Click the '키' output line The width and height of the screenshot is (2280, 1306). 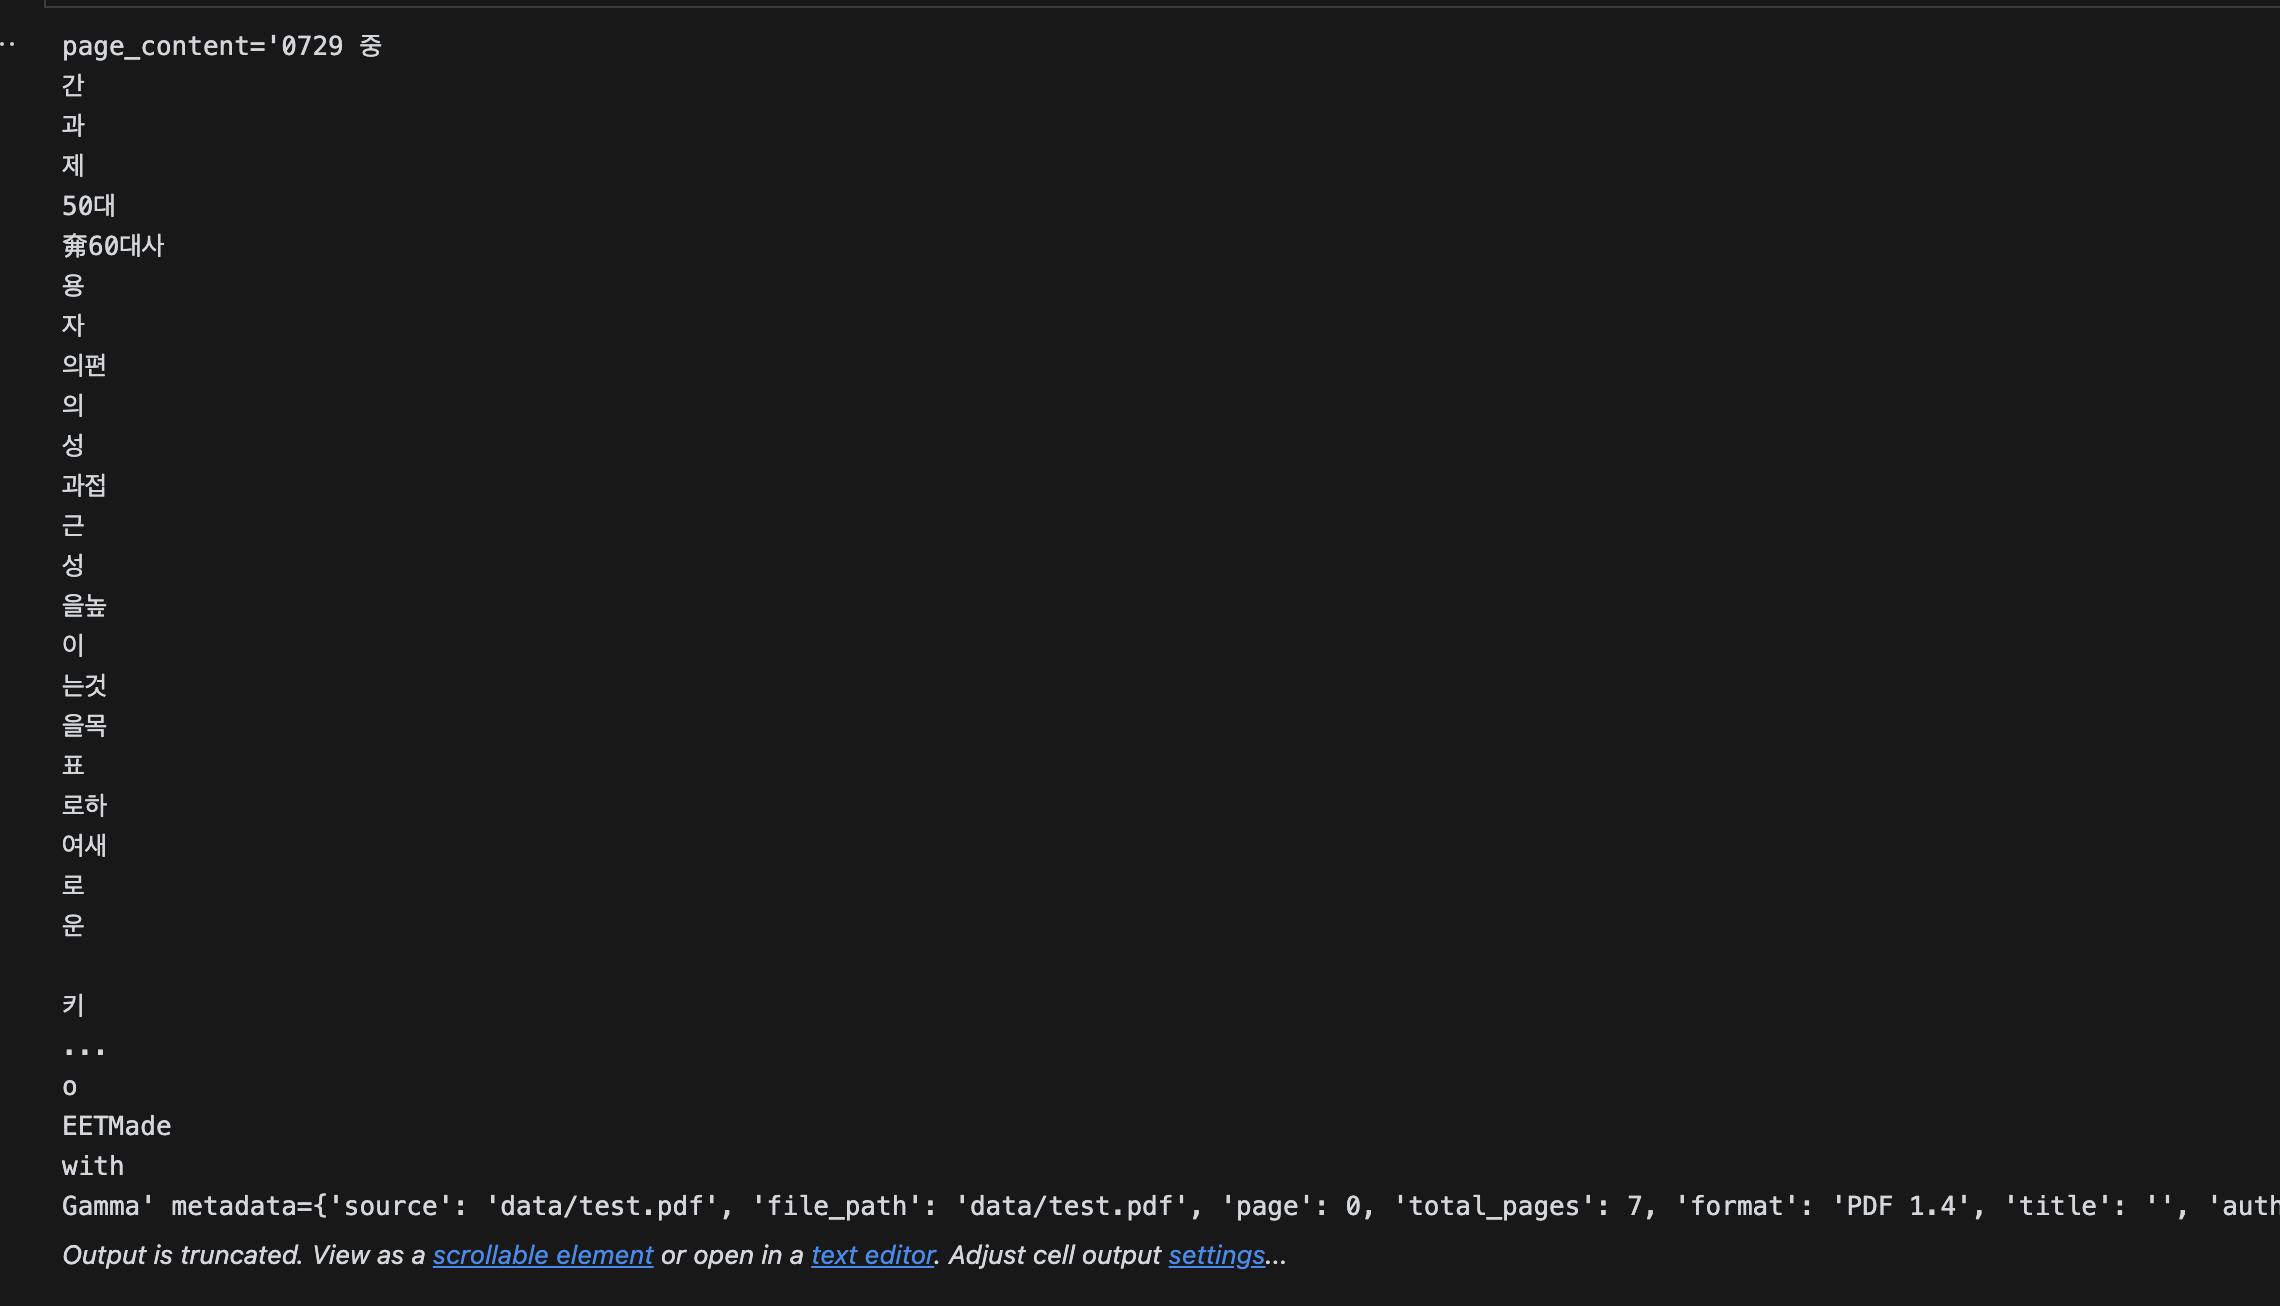[73, 1006]
